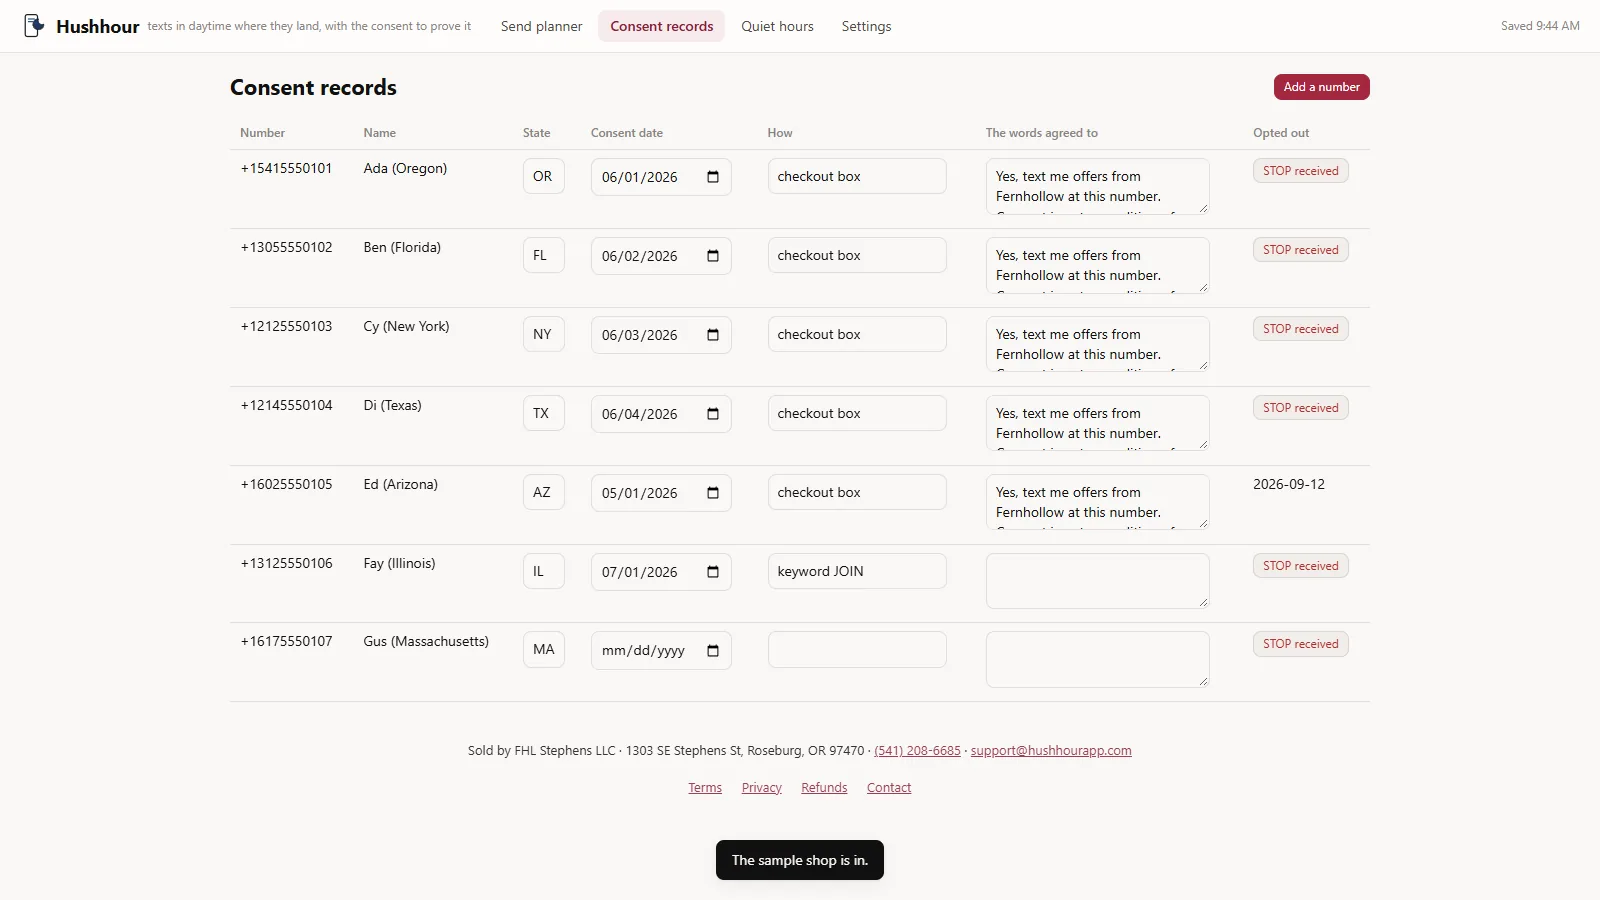Edit the FL state field for Ben
The width and height of the screenshot is (1600, 900).
[544, 255]
